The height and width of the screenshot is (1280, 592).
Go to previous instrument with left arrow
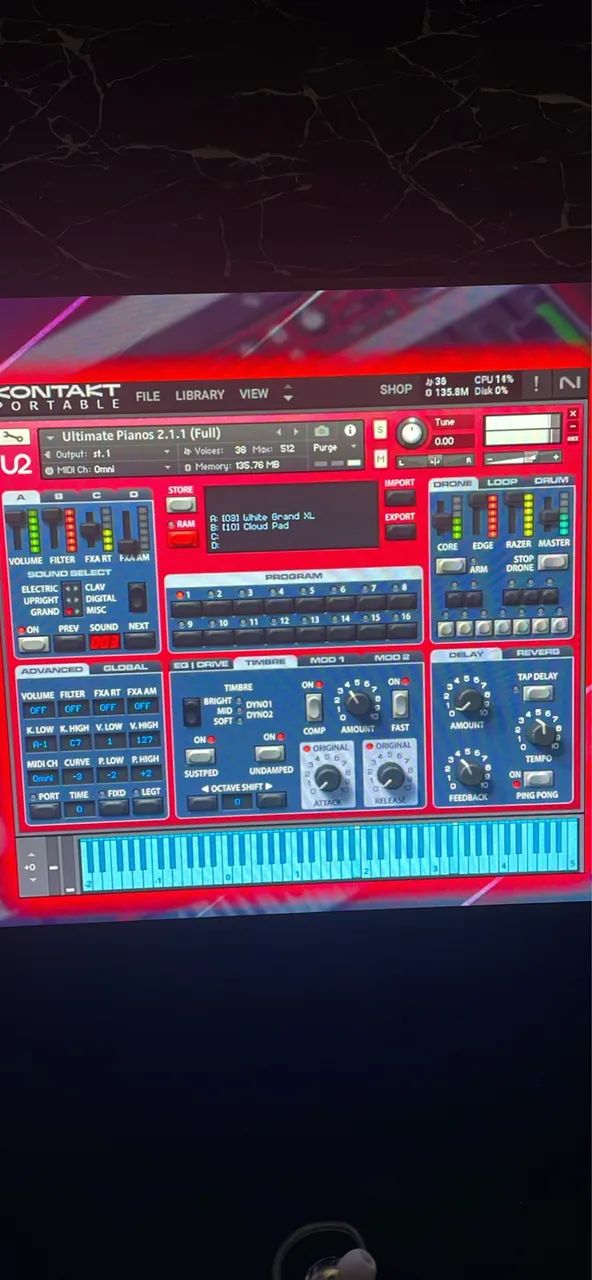[279, 433]
